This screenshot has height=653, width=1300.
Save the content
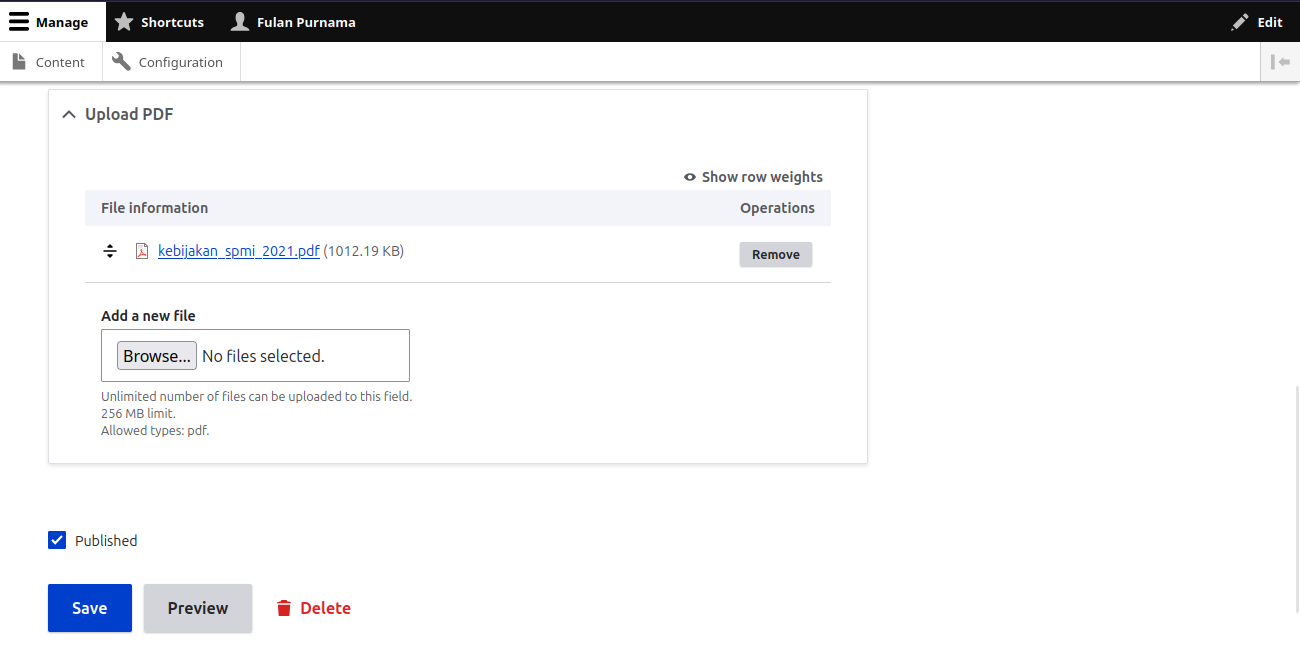(x=90, y=608)
